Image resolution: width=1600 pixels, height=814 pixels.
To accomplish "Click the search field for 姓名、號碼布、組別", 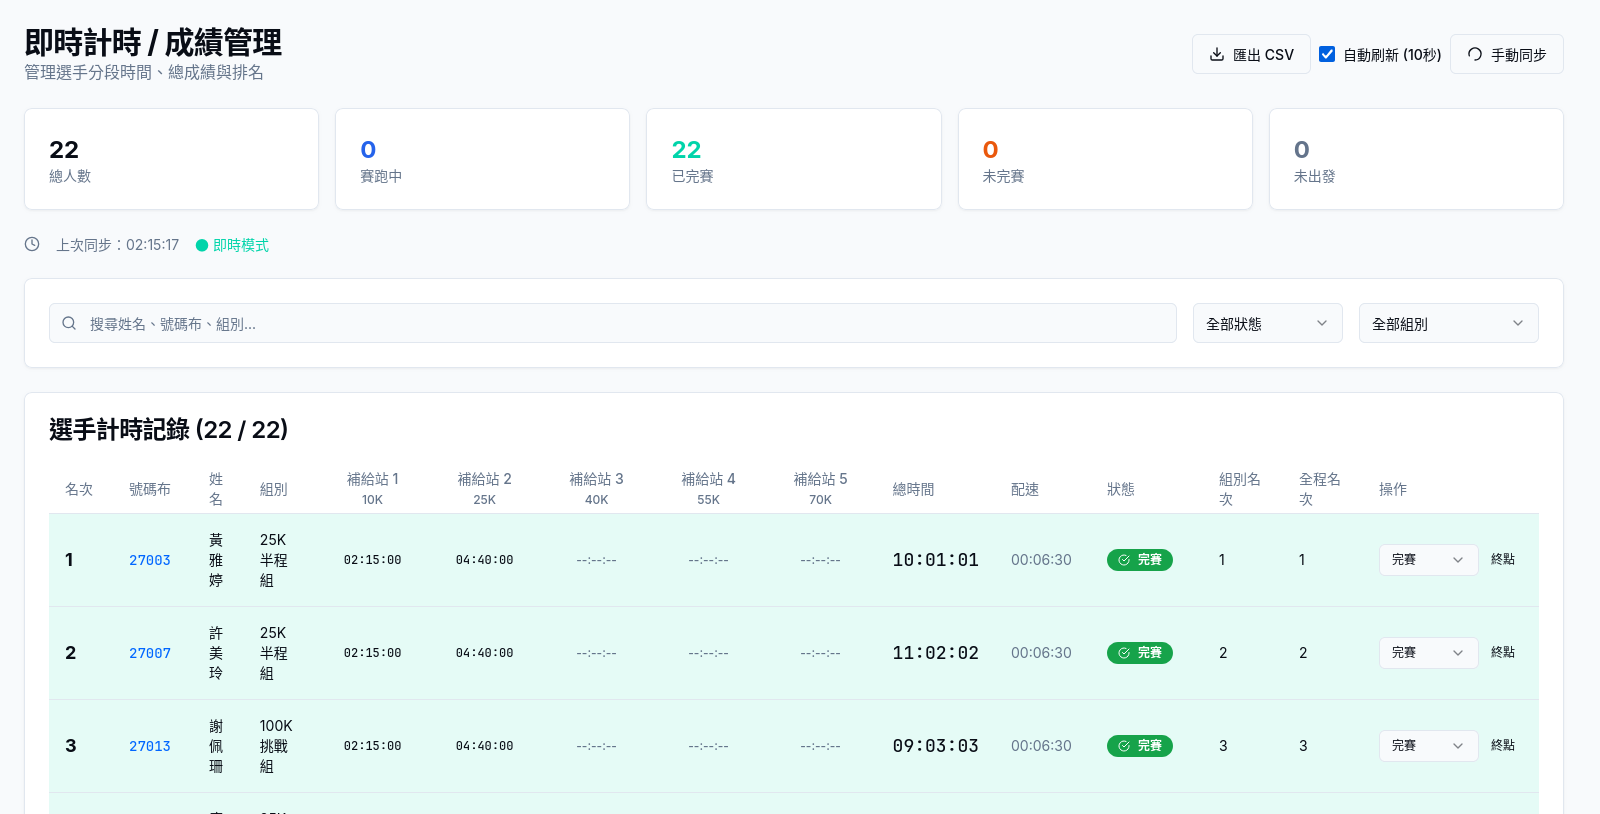I will coord(613,323).
